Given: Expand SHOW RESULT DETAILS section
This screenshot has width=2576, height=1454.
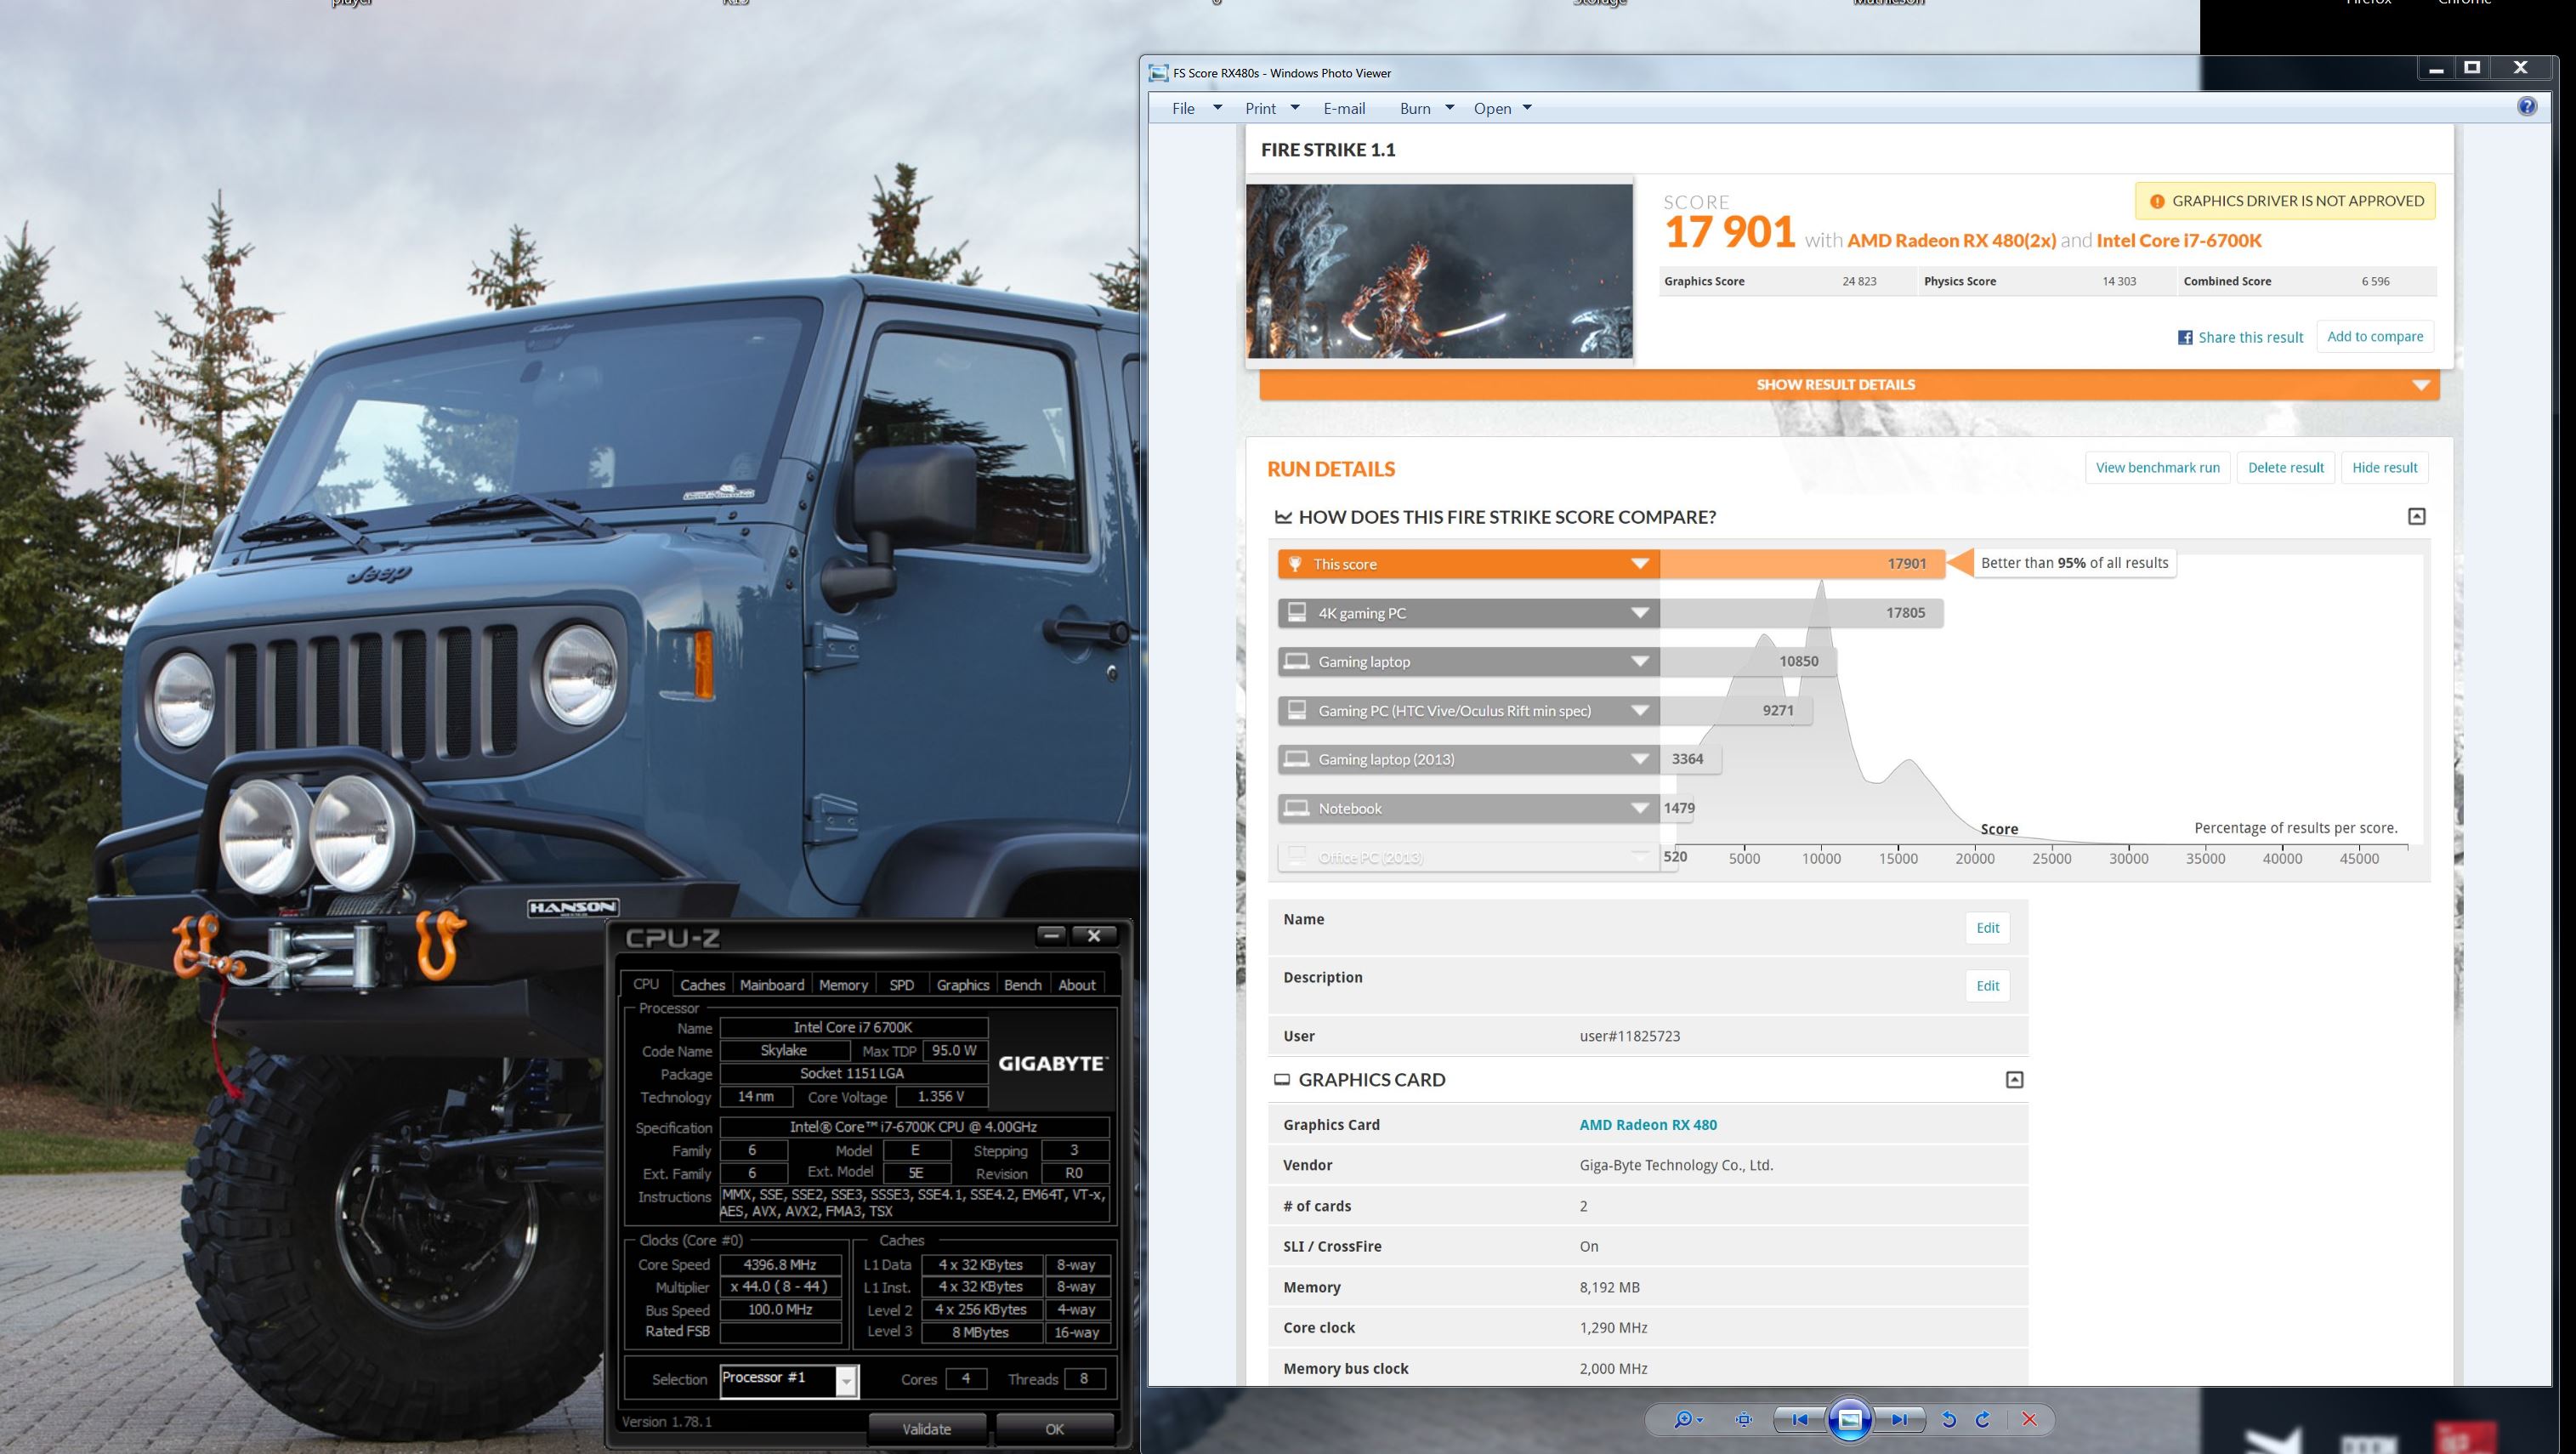Looking at the screenshot, I should pyautogui.click(x=1847, y=383).
